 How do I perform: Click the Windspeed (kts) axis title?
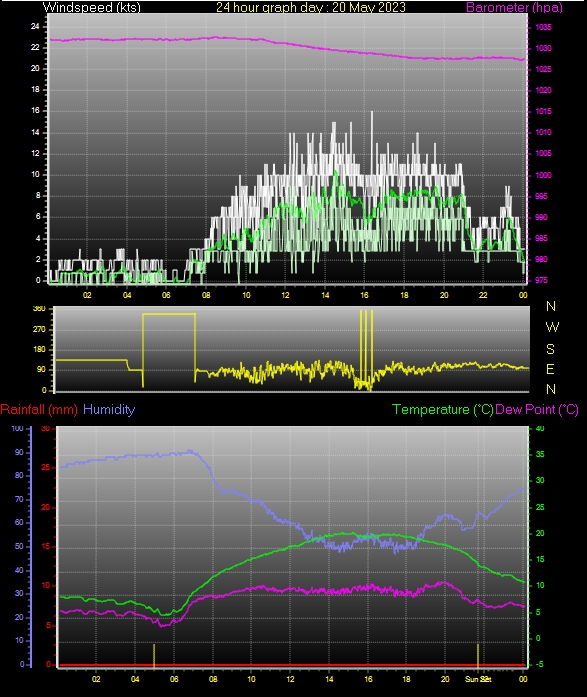pyautogui.click(x=92, y=7)
